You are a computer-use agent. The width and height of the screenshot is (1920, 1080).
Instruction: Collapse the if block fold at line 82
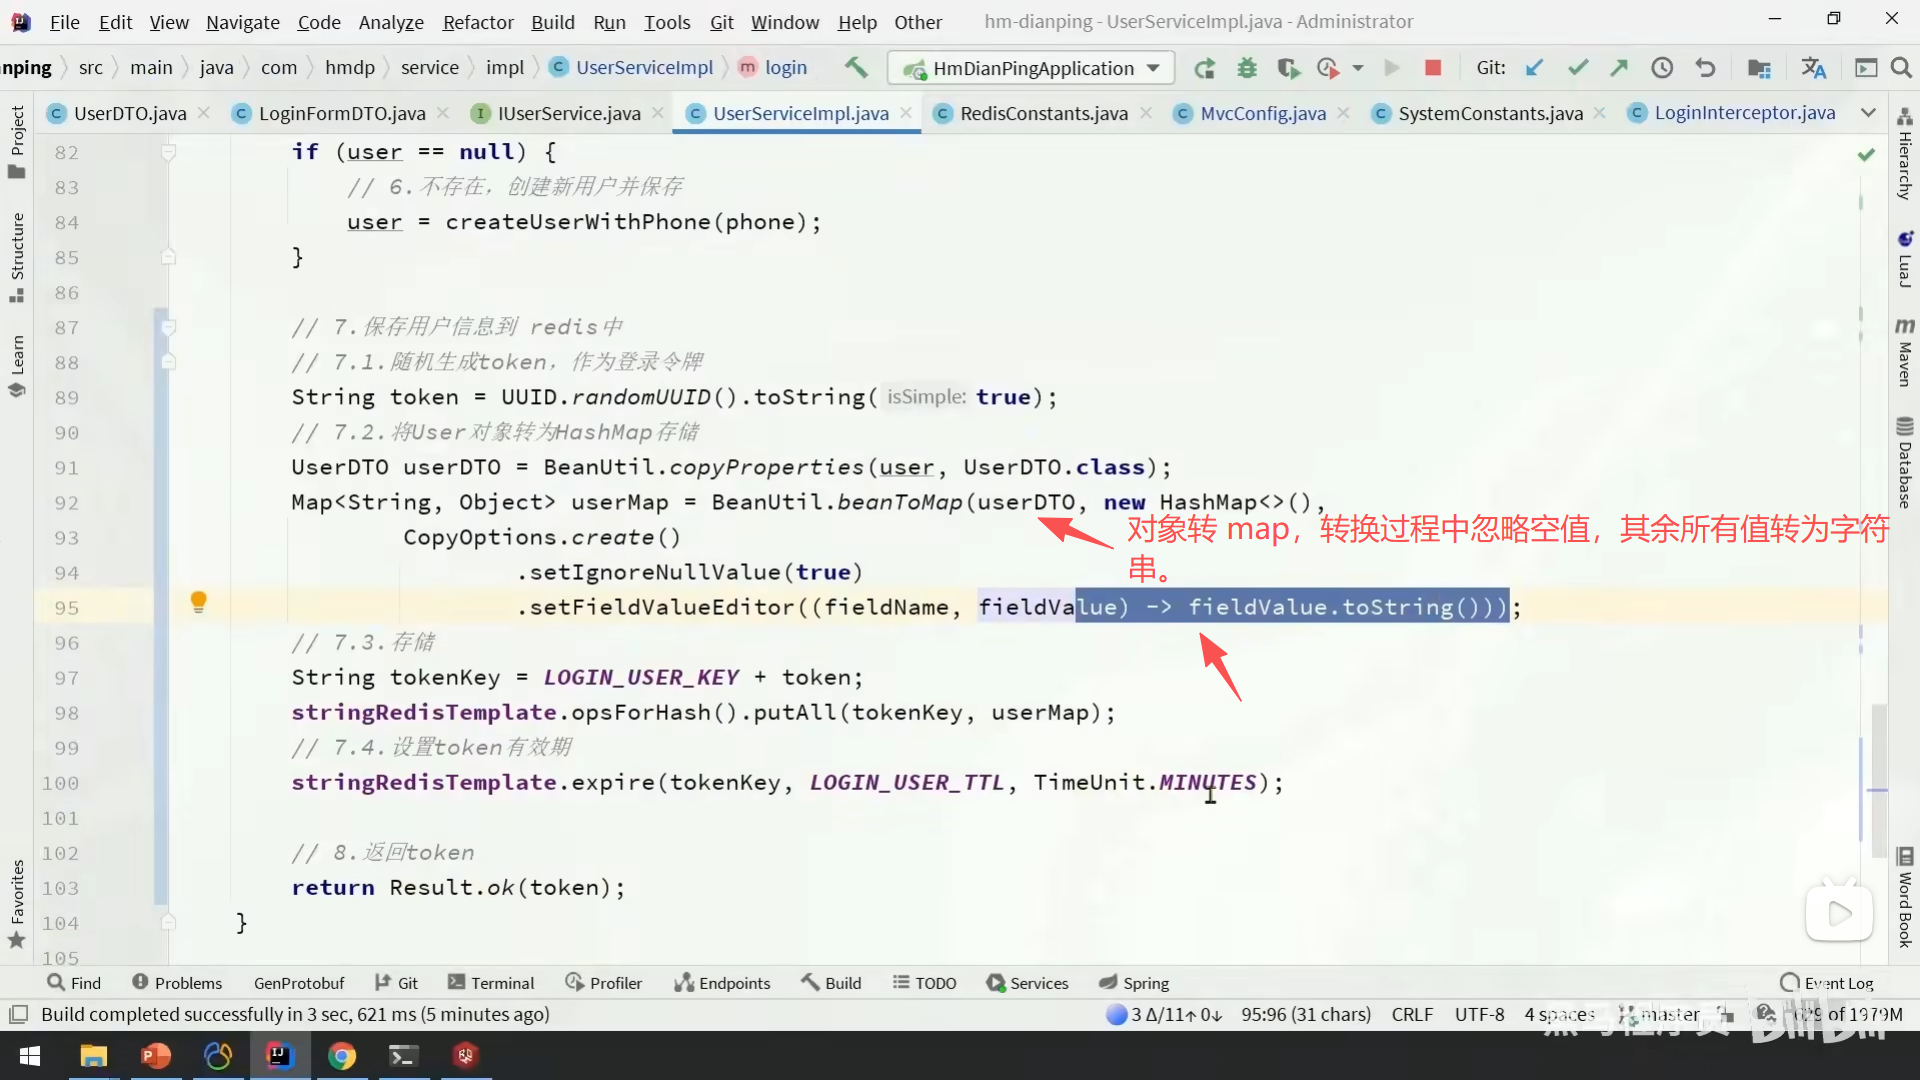pyautogui.click(x=168, y=152)
